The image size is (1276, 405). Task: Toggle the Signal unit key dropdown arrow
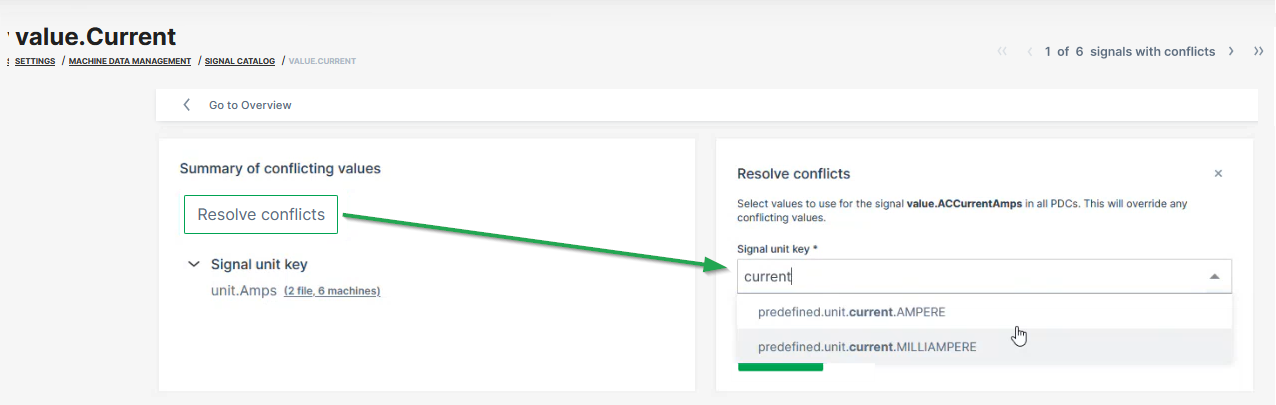tap(1214, 276)
